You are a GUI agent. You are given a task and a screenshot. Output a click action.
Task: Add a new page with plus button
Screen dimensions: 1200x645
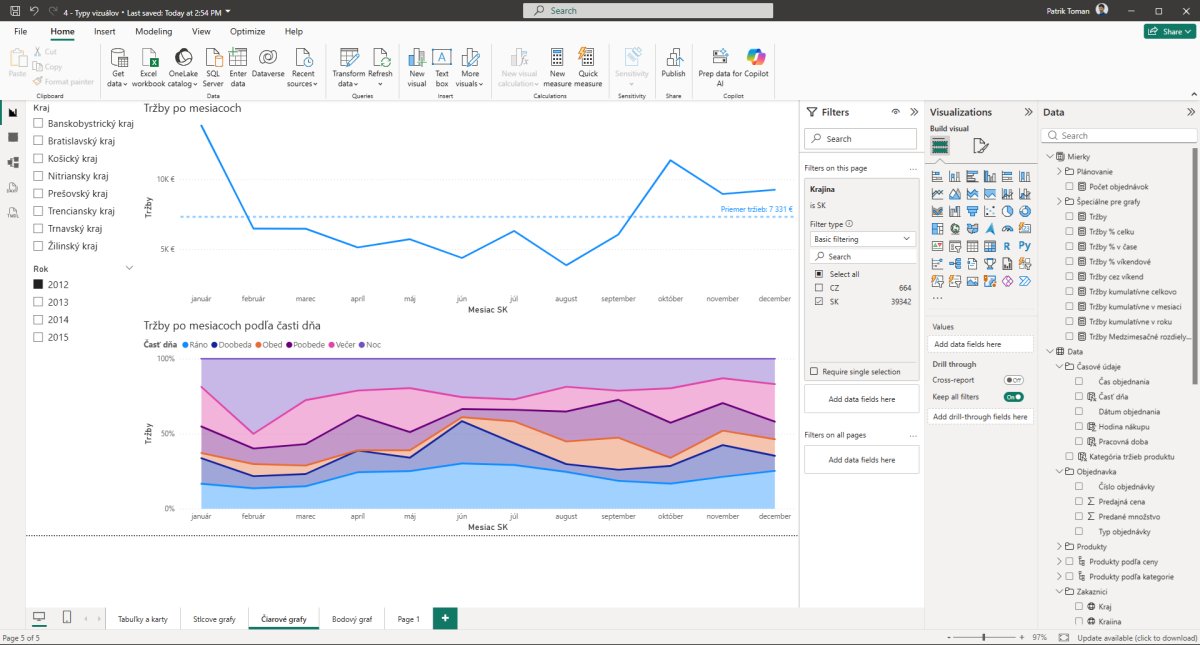click(x=445, y=619)
